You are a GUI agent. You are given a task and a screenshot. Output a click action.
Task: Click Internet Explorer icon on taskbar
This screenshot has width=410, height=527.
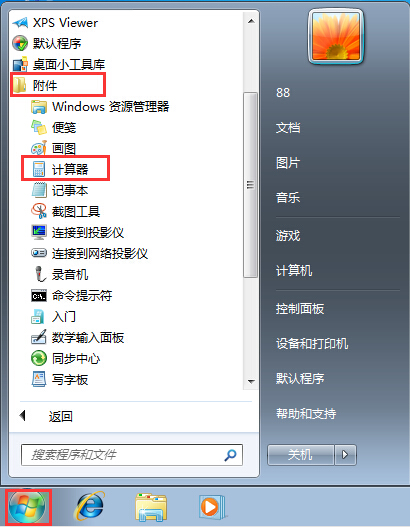pyautogui.click(x=89, y=506)
